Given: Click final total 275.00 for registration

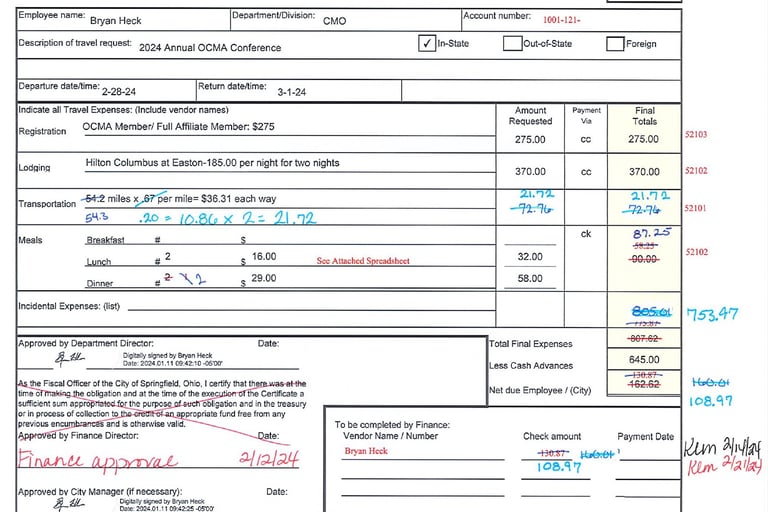Looking at the screenshot, I should click(644, 139).
